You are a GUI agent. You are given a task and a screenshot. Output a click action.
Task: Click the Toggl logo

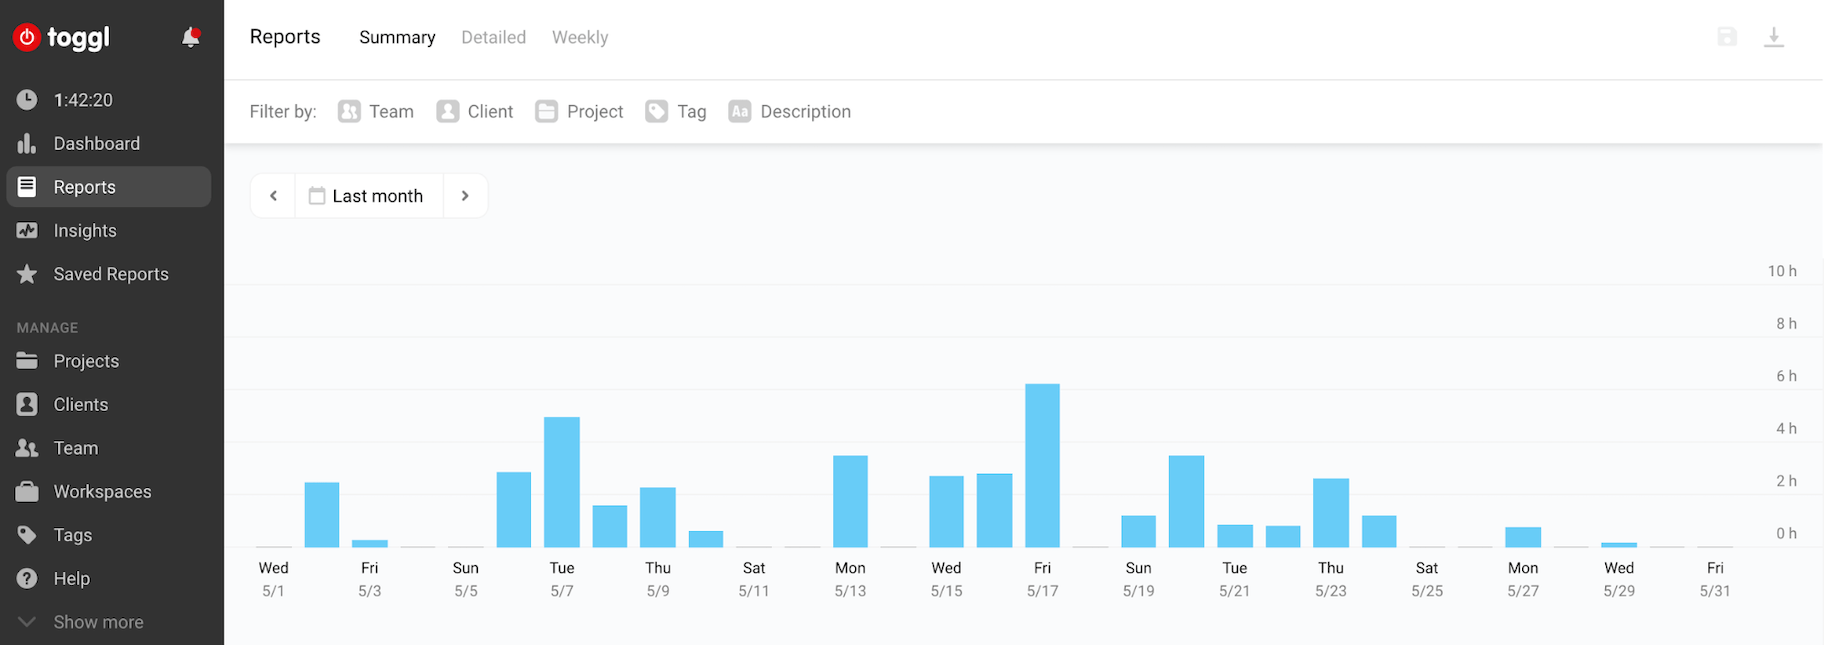(x=62, y=38)
